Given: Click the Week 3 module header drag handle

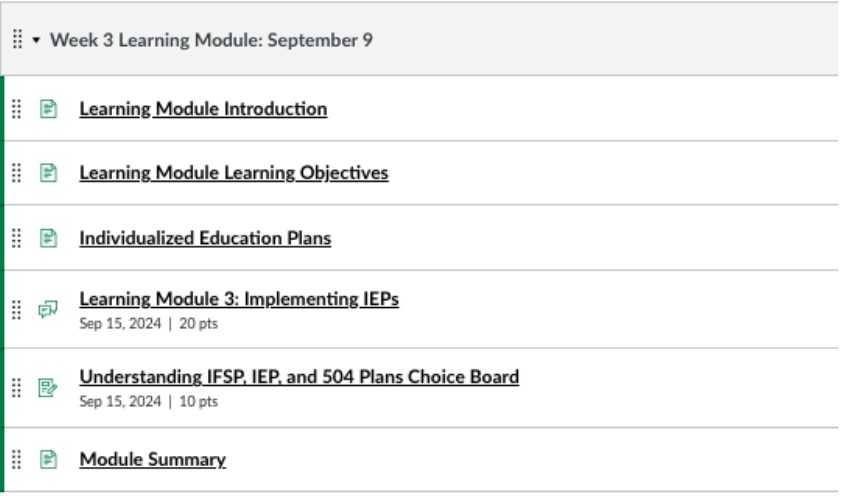Looking at the screenshot, I should (17, 39).
